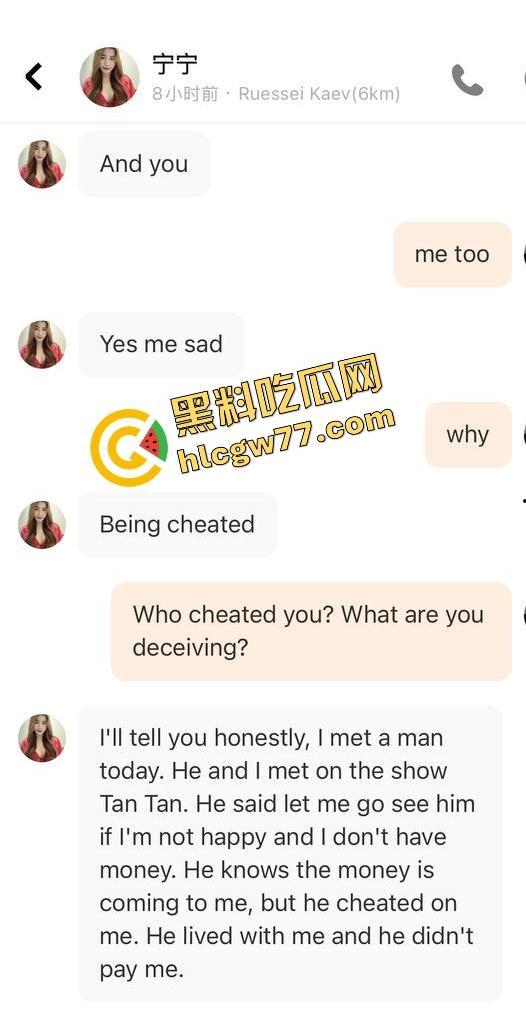Screen dimensions: 526x1011
Task: Tap the contact name 宁宁
Action: click(175, 64)
